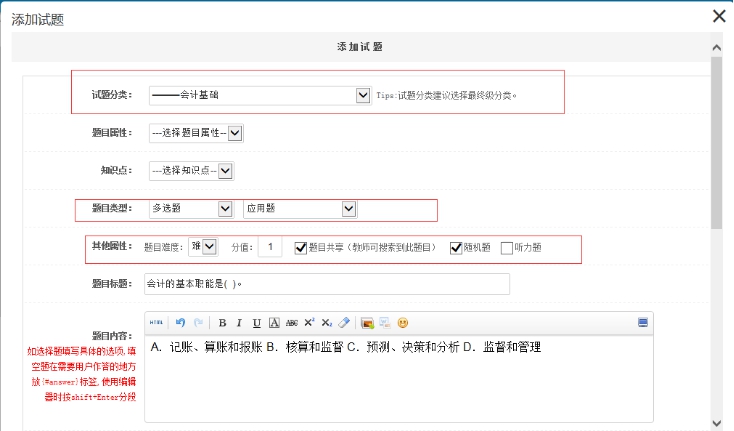Uncheck the 随机题 checkbox
The height and width of the screenshot is (431, 734).
point(455,248)
